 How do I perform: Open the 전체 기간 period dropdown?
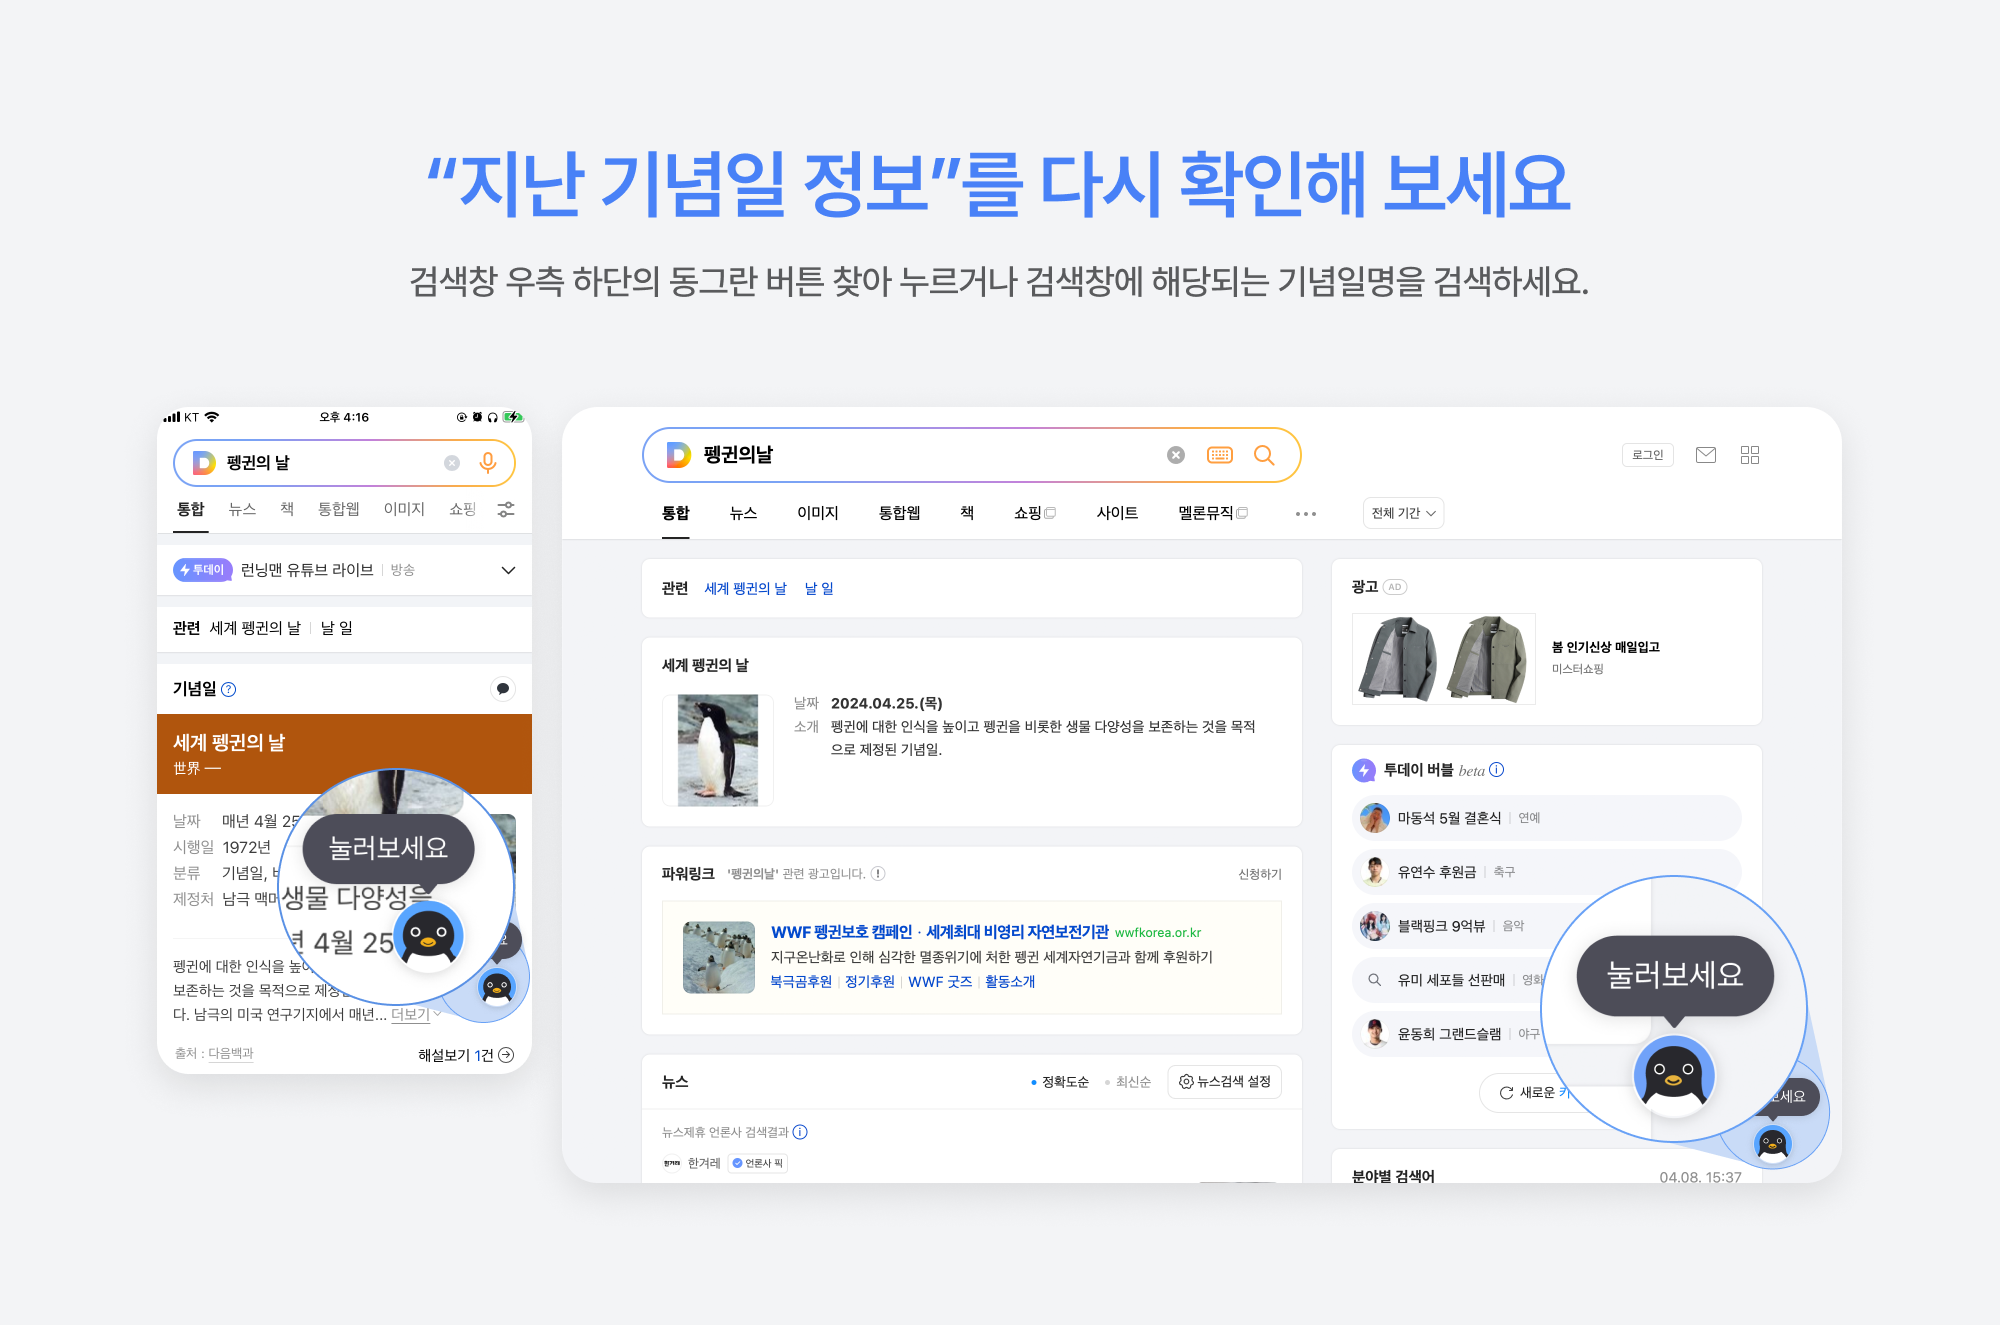[x=1403, y=513]
